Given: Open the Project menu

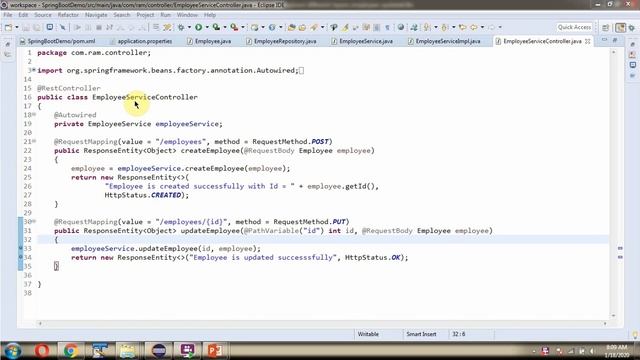Looking at the screenshot, I should tap(145, 15).
